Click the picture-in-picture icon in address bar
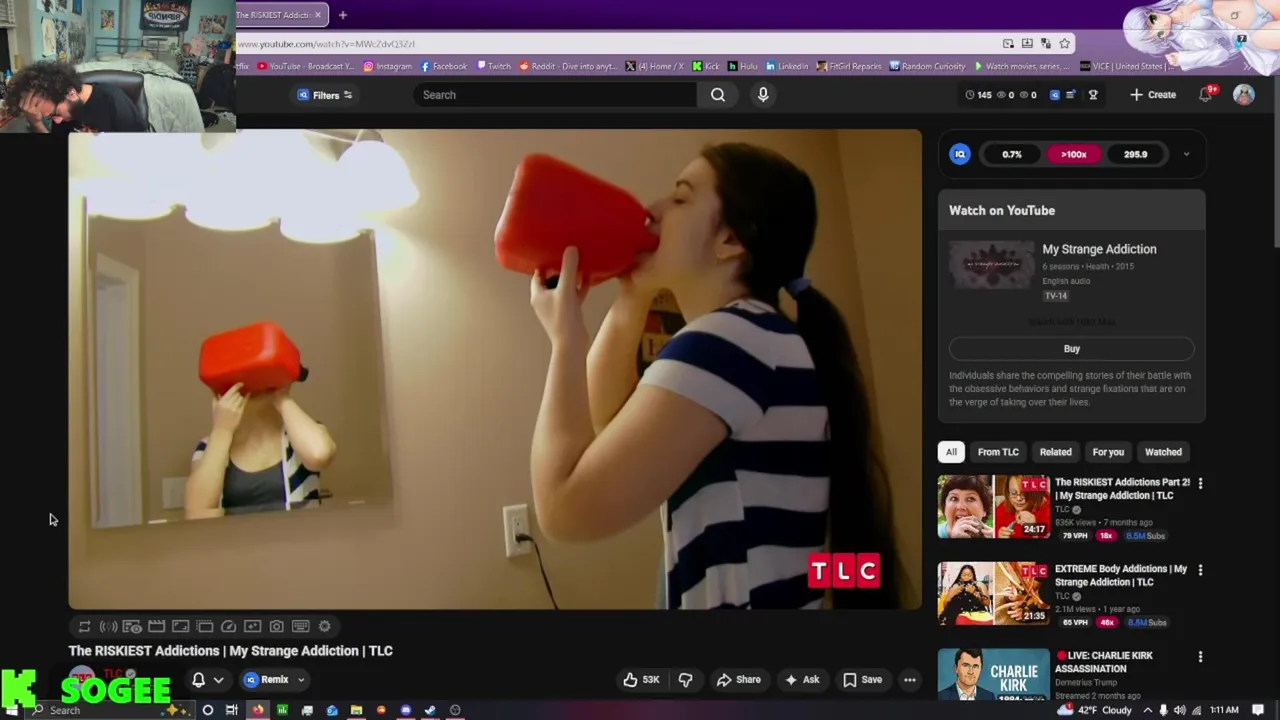 click(x=1008, y=43)
